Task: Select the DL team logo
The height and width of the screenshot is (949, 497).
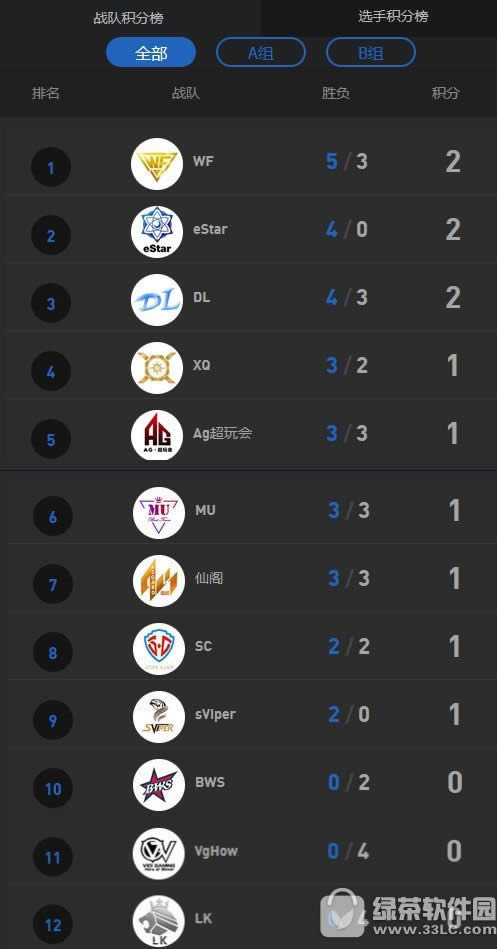Action: pyautogui.click(x=157, y=300)
